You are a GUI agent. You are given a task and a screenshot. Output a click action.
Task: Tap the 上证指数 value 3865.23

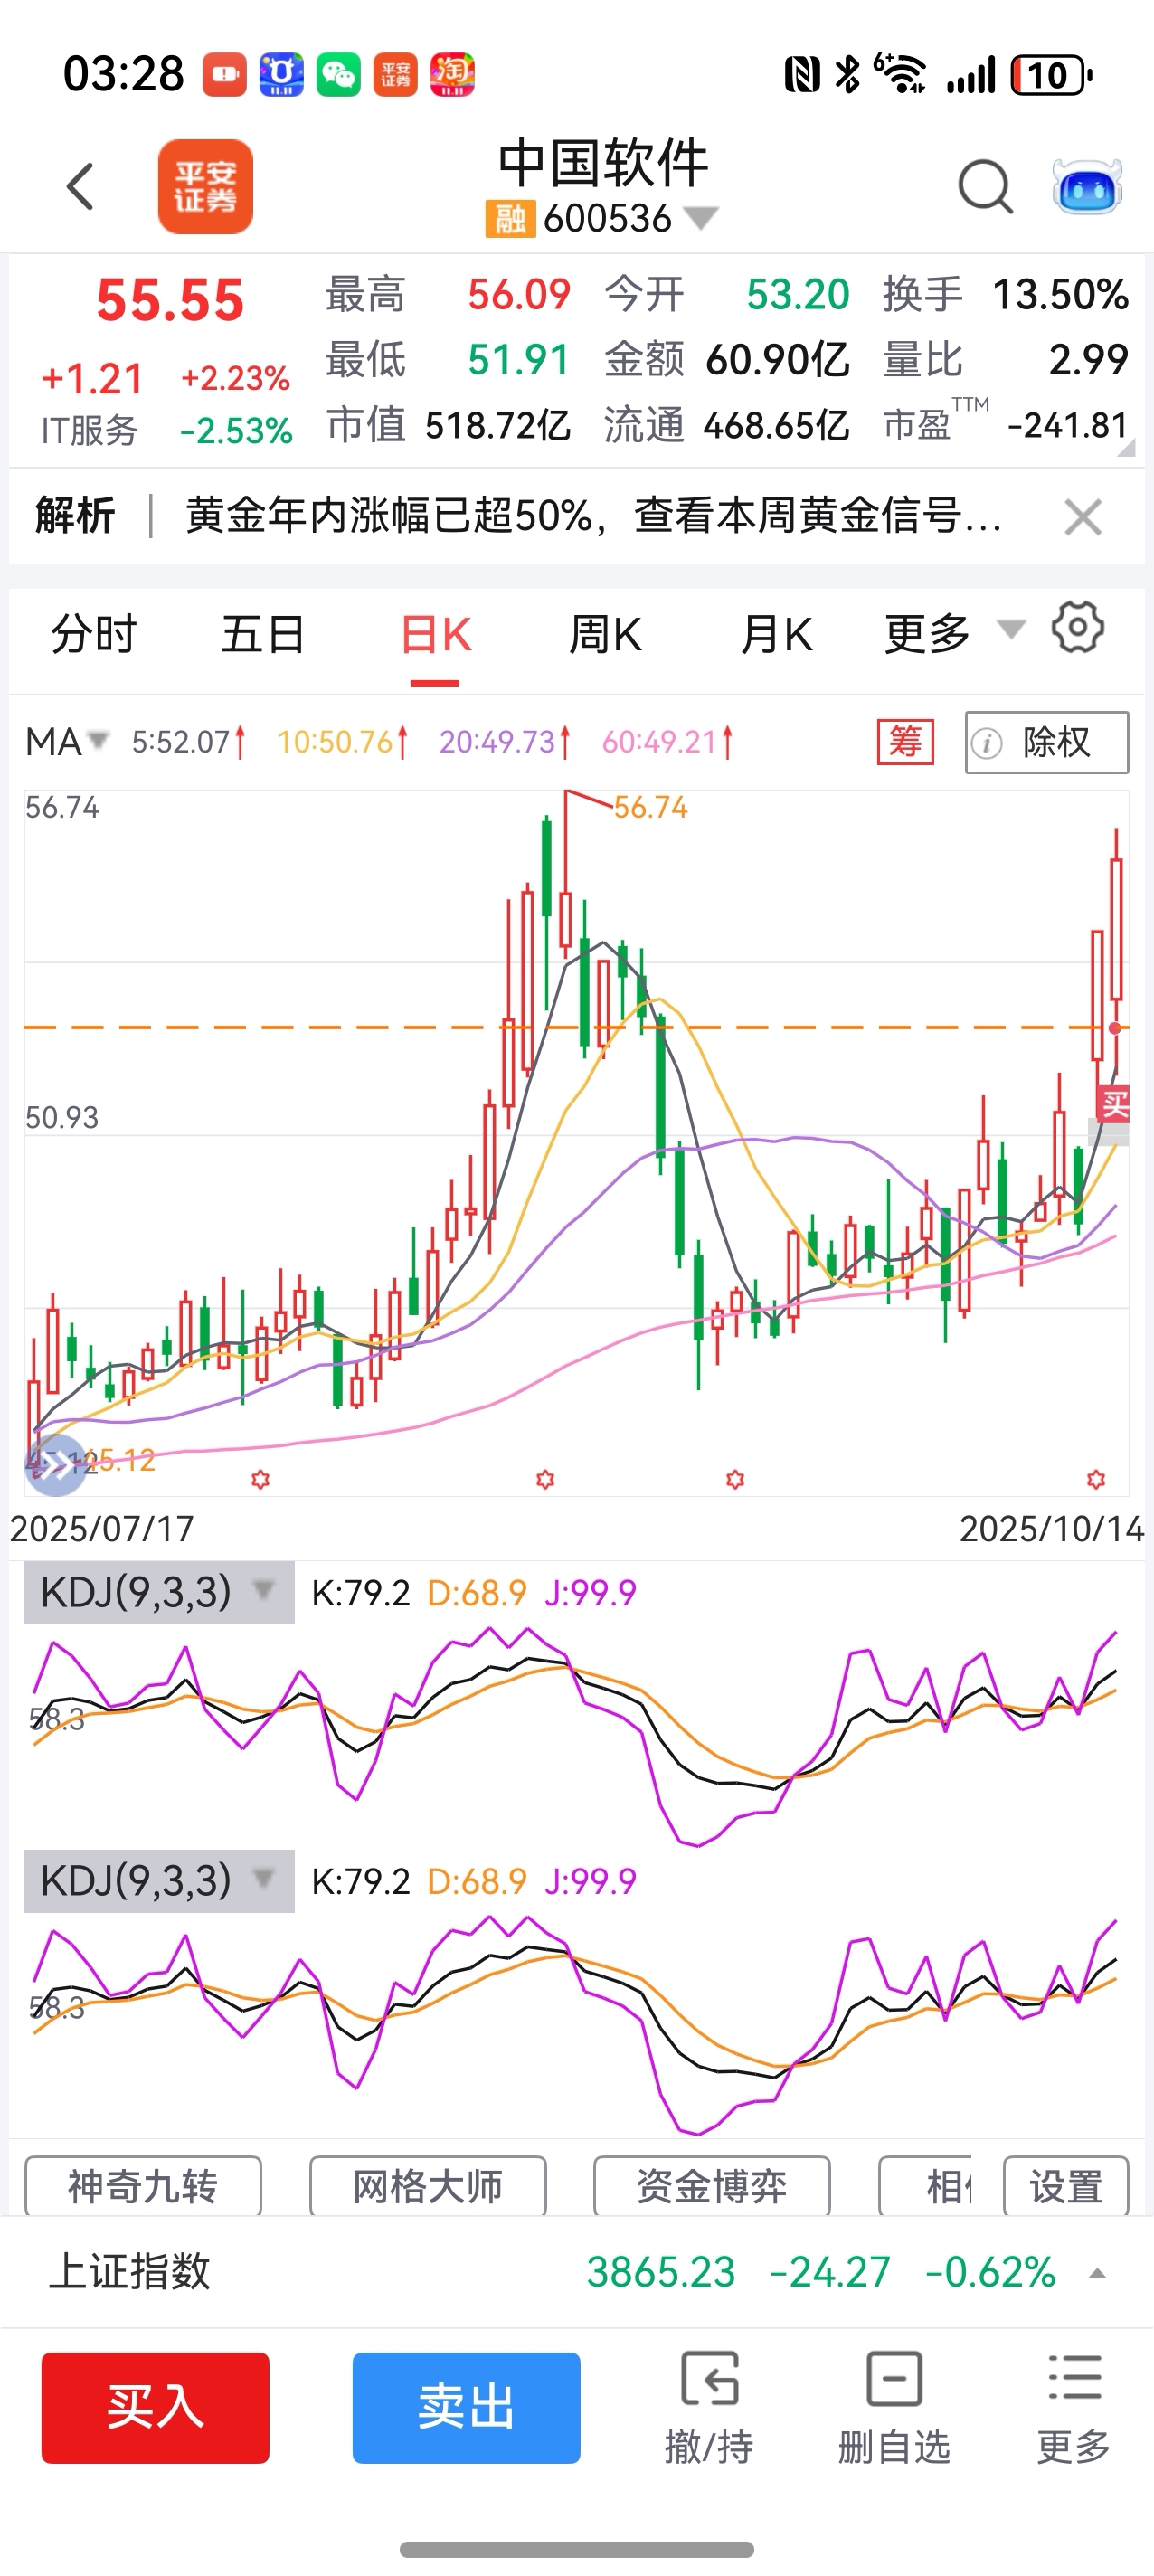pyautogui.click(x=661, y=2273)
